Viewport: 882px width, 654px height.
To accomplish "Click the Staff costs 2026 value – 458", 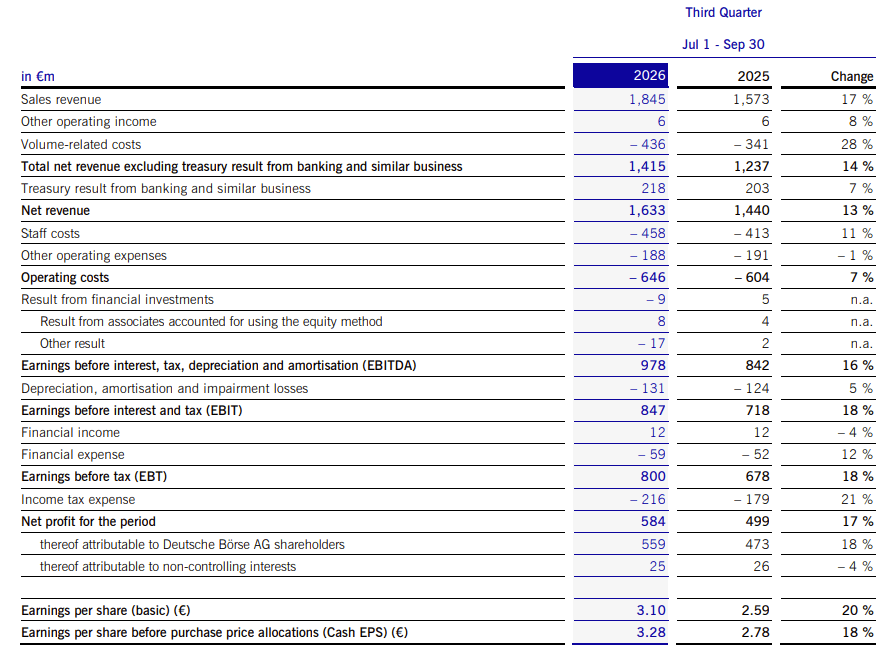I will coord(647,233).
